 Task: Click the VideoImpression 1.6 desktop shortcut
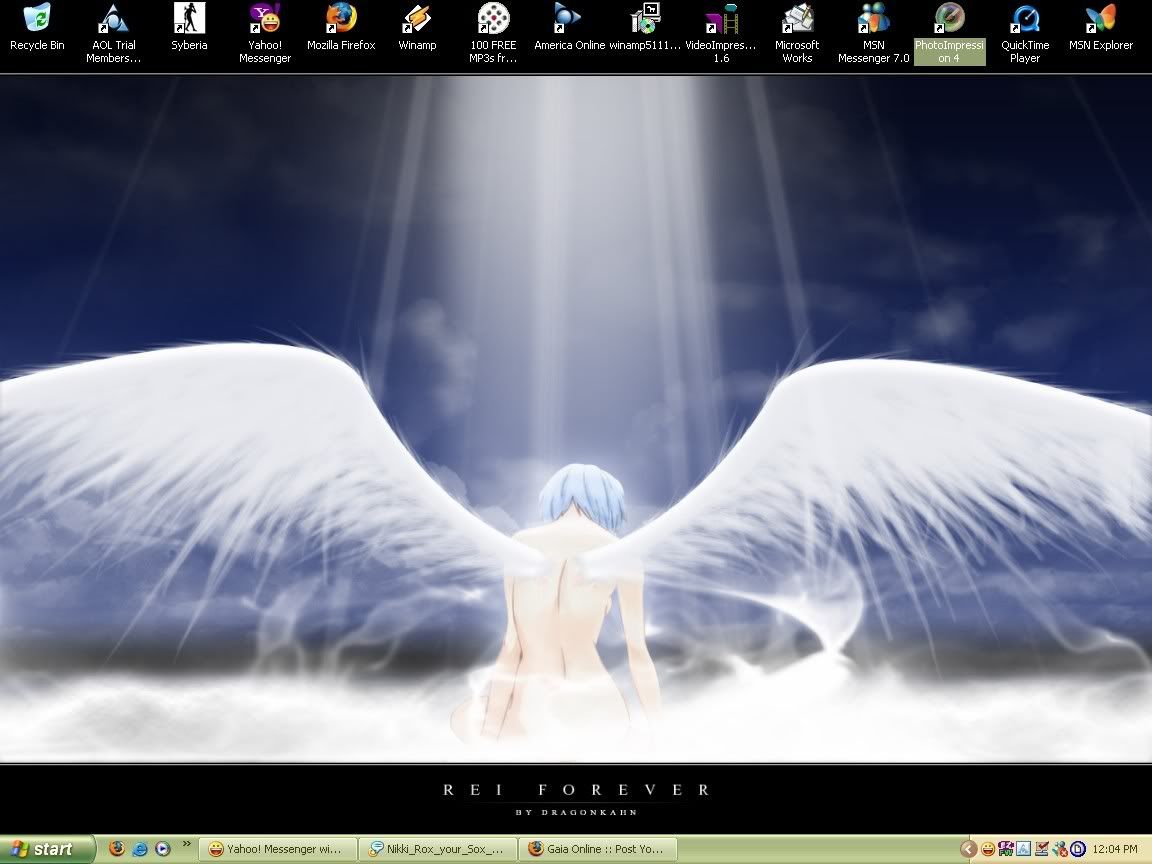click(721, 34)
